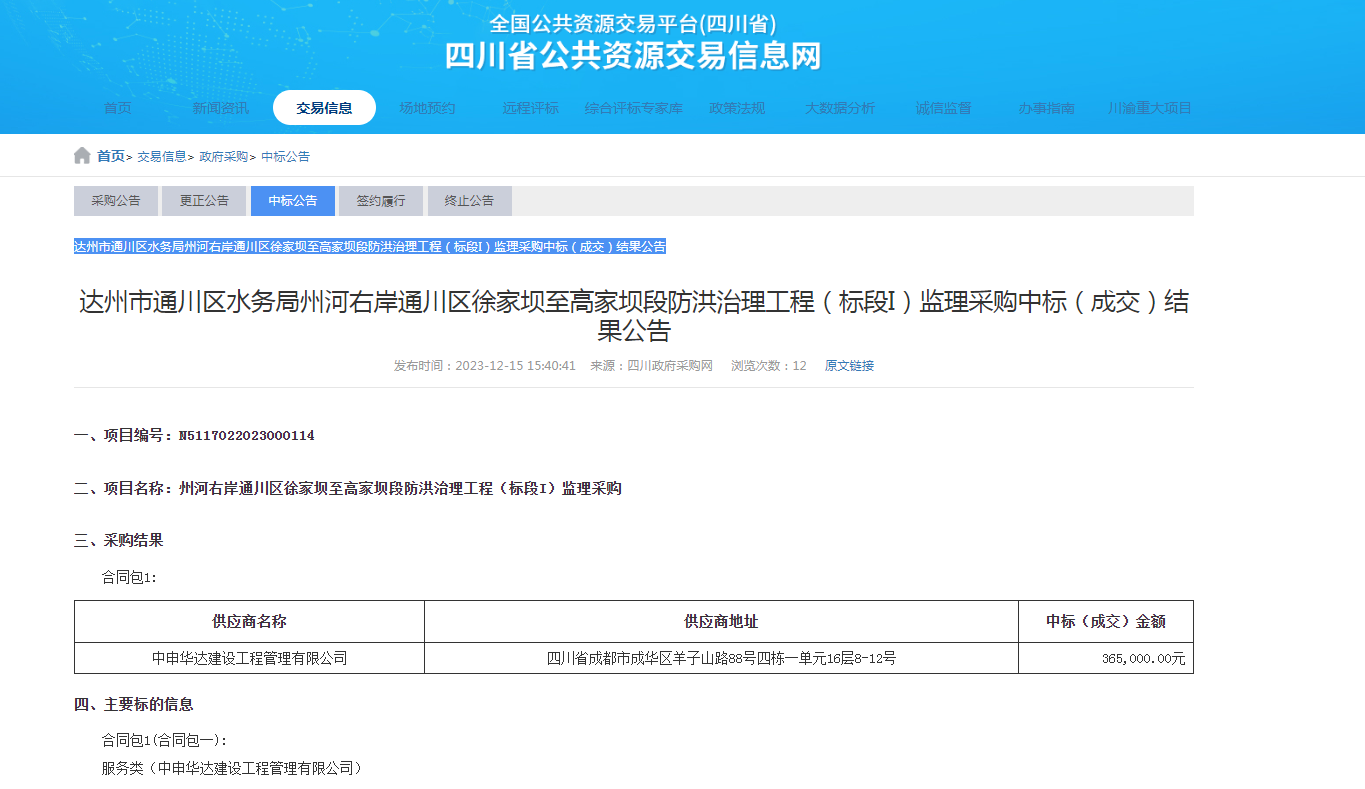The width and height of the screenshot is (1365, 789).
Task: Open the 新闻资讯 navigation item
Action: (220, 108)
